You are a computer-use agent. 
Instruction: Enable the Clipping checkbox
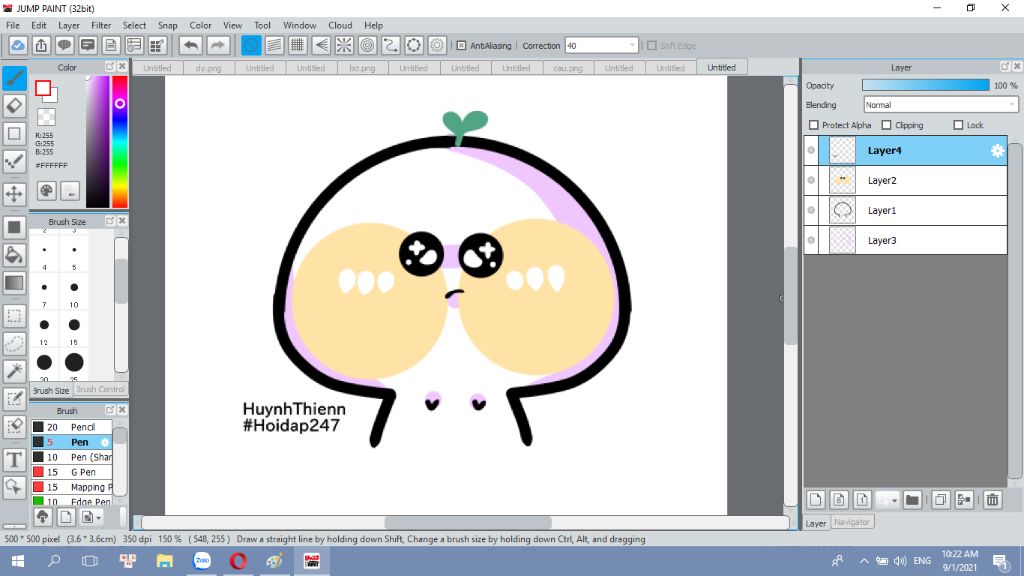(886, 125)
